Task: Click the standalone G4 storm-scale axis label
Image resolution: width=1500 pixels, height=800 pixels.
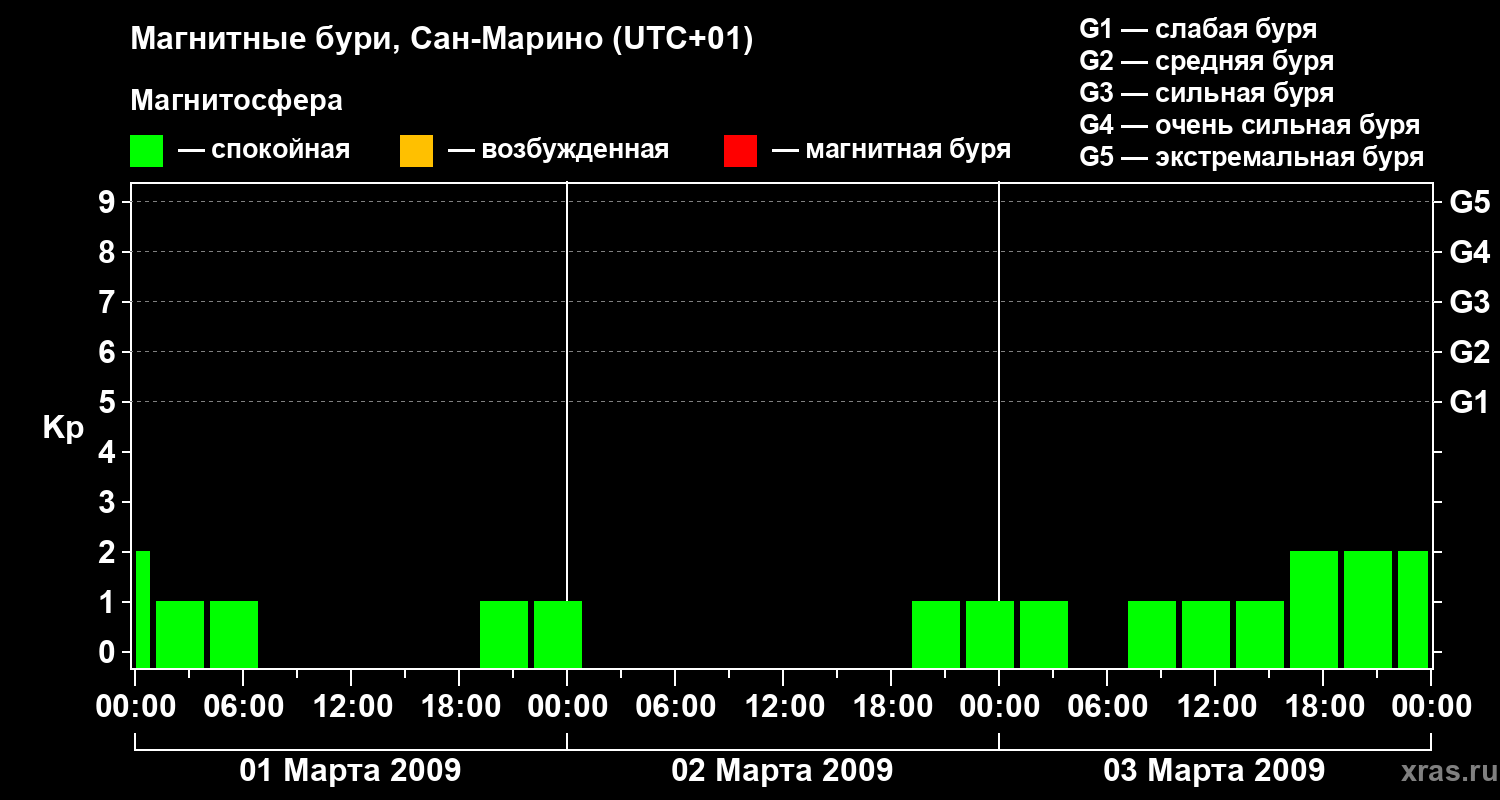Action: (1469, 252)
